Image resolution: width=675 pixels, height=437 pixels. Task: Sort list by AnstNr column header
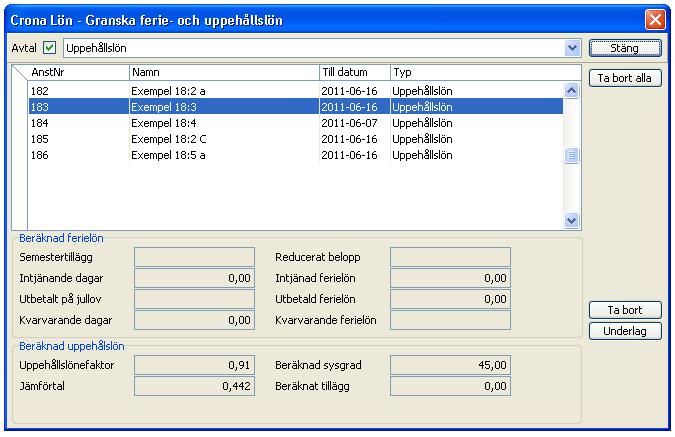(78, 72)
